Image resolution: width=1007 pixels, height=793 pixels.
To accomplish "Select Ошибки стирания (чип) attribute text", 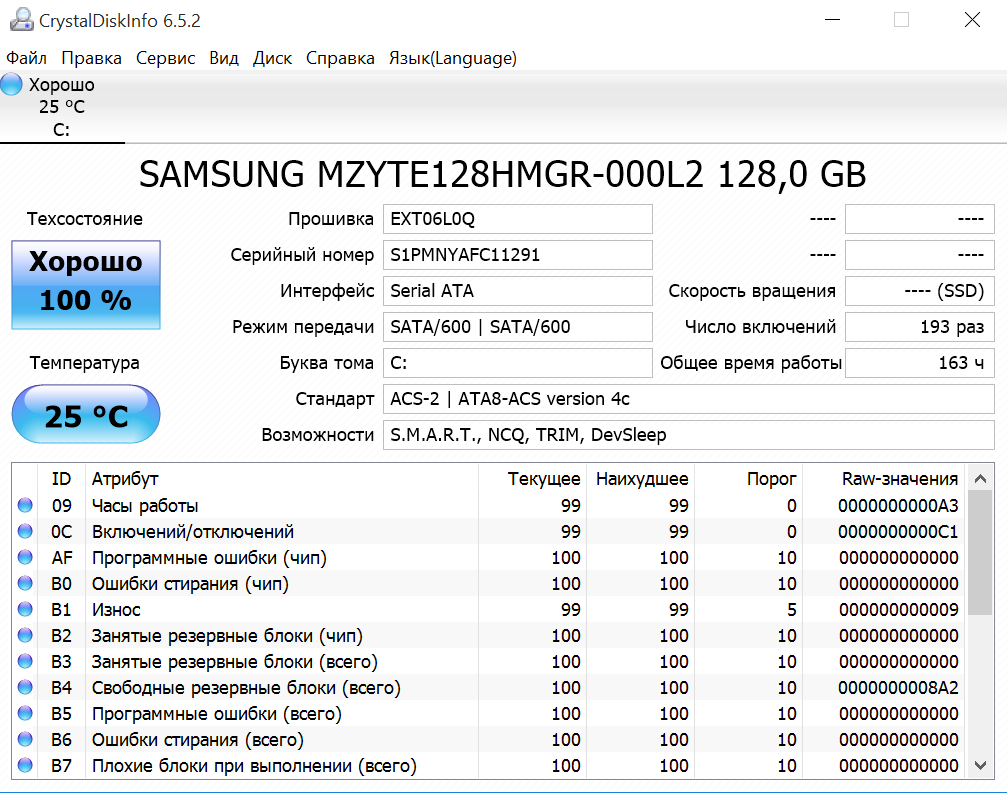I will [190, 584].
